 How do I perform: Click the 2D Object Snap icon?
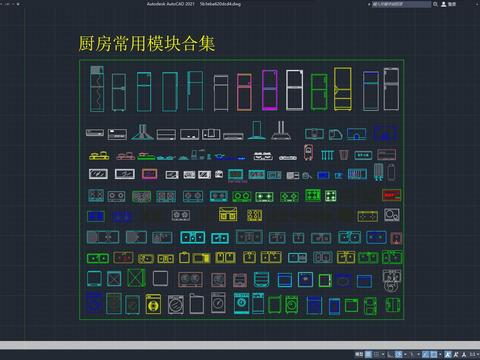tap(434, 354)
